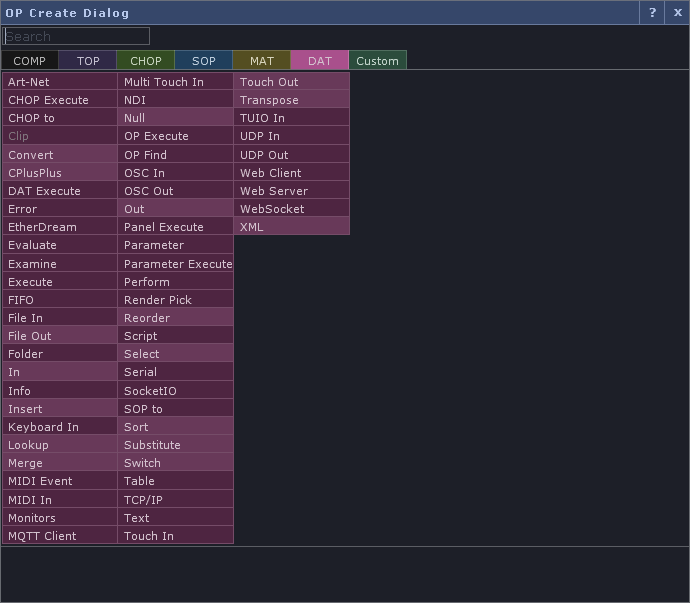Viewport: 690px width, 603px height.
Task: Choose the Info DAT
Action: [60, 391]
